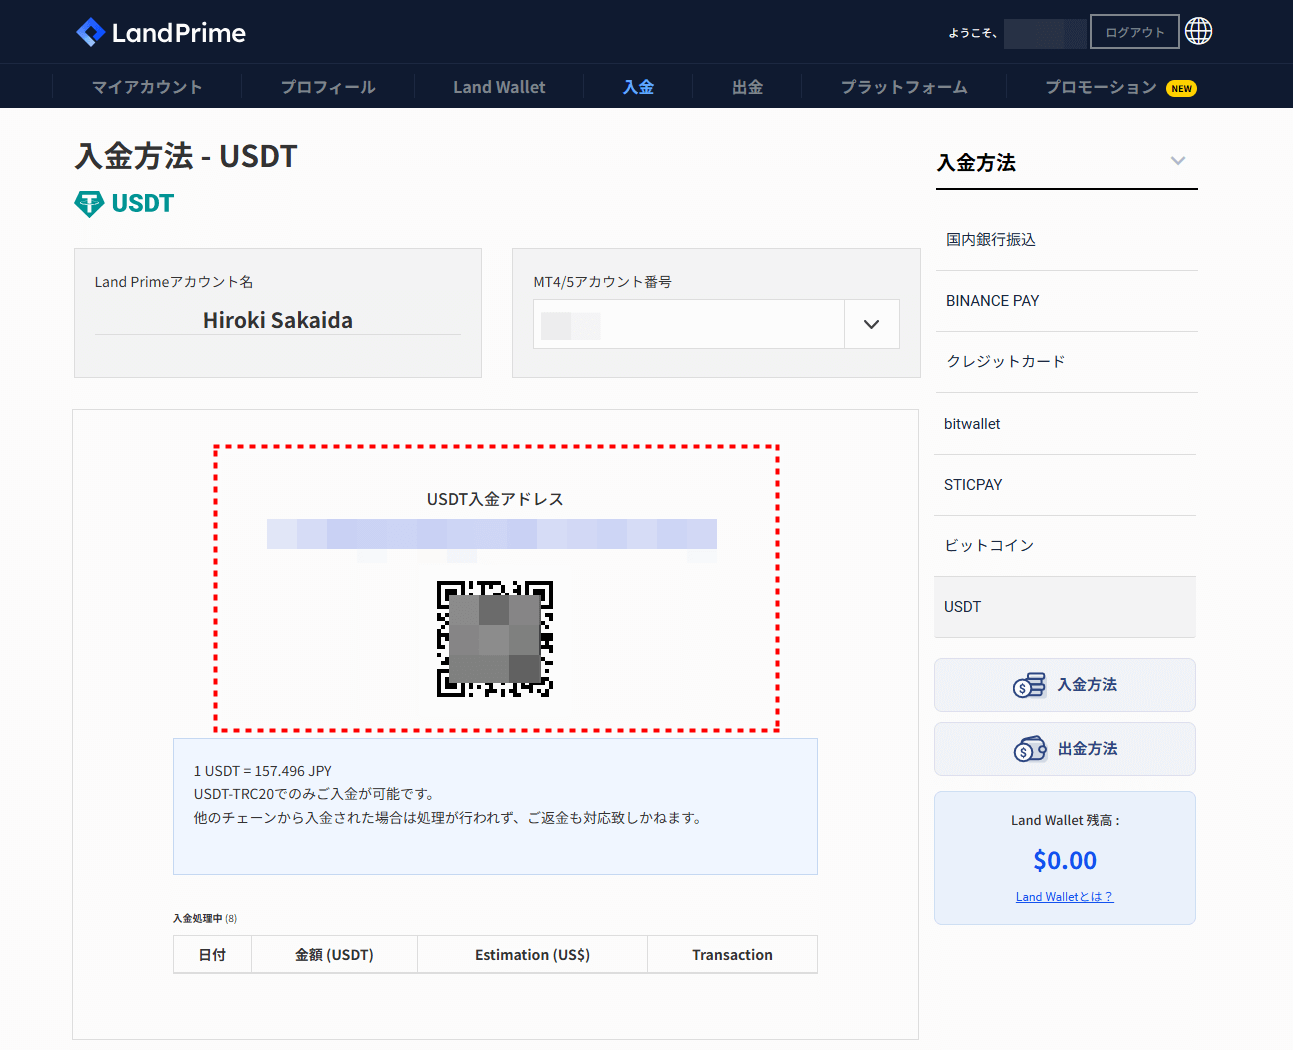
Task: Open the language globe icon
Action: (x=1198, y=32)
